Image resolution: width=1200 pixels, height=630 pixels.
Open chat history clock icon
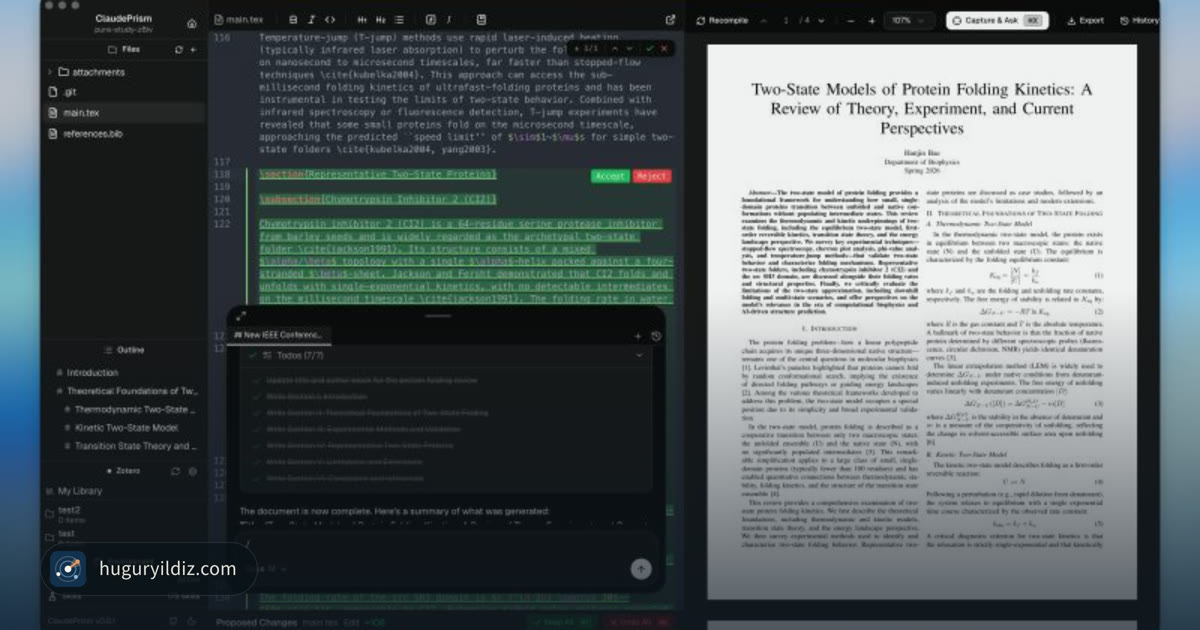coord(656,337)
